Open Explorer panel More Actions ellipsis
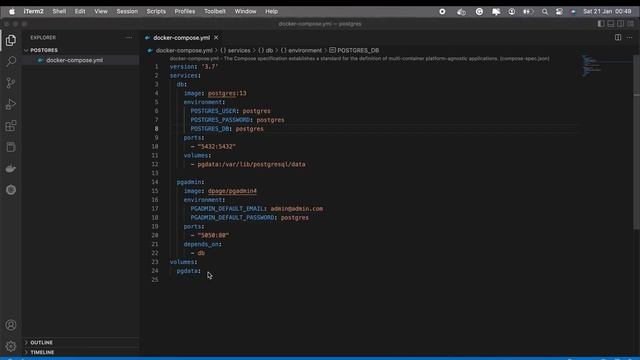 click(x=129, y=38)
